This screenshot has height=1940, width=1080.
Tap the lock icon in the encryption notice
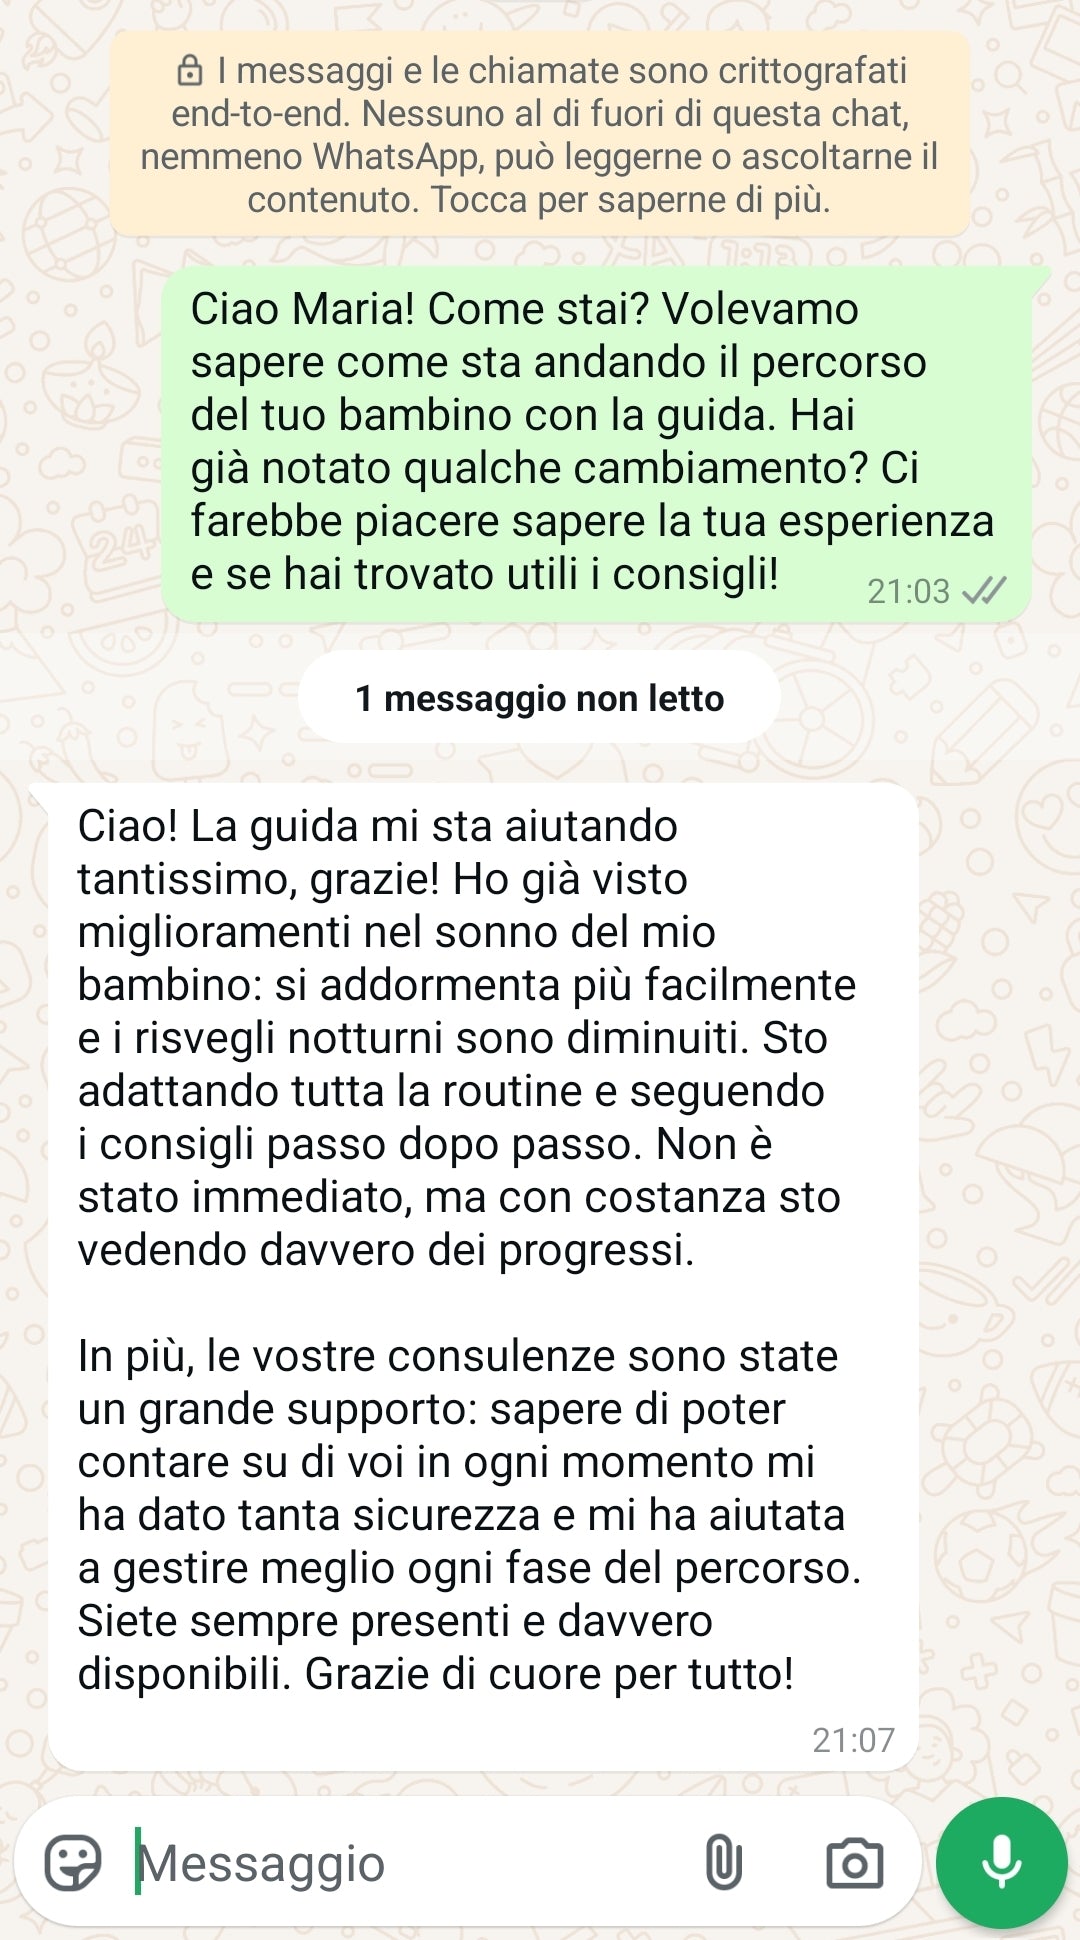tap(188, 71)
